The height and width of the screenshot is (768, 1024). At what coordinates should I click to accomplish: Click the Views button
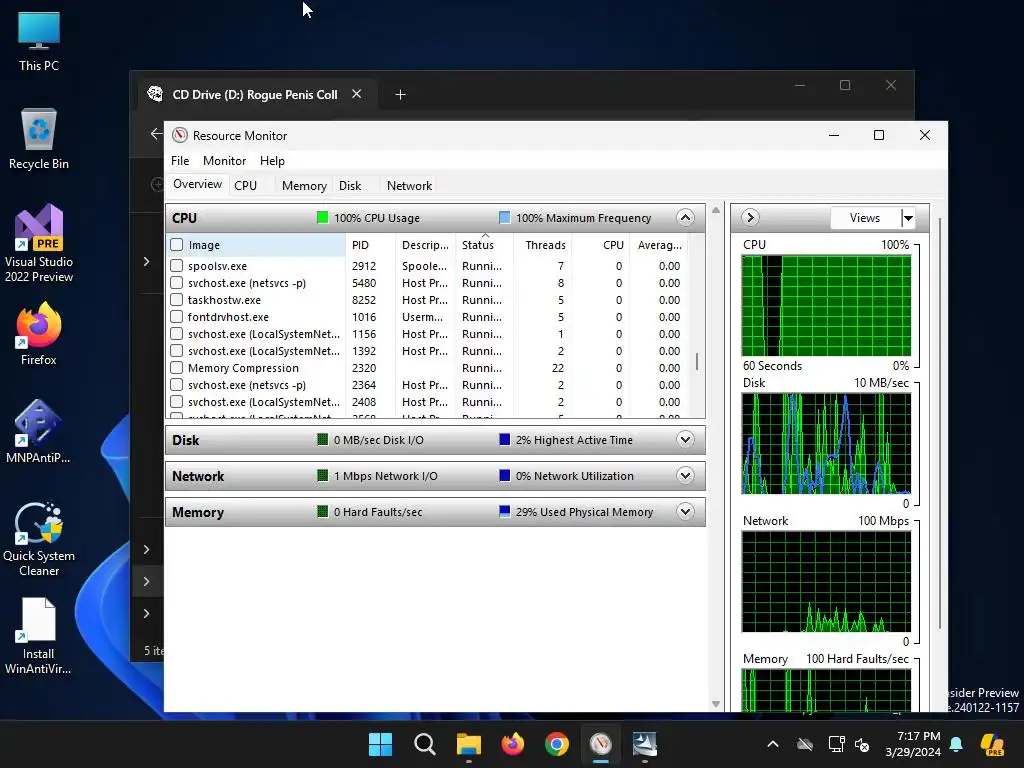pos(865,218)
